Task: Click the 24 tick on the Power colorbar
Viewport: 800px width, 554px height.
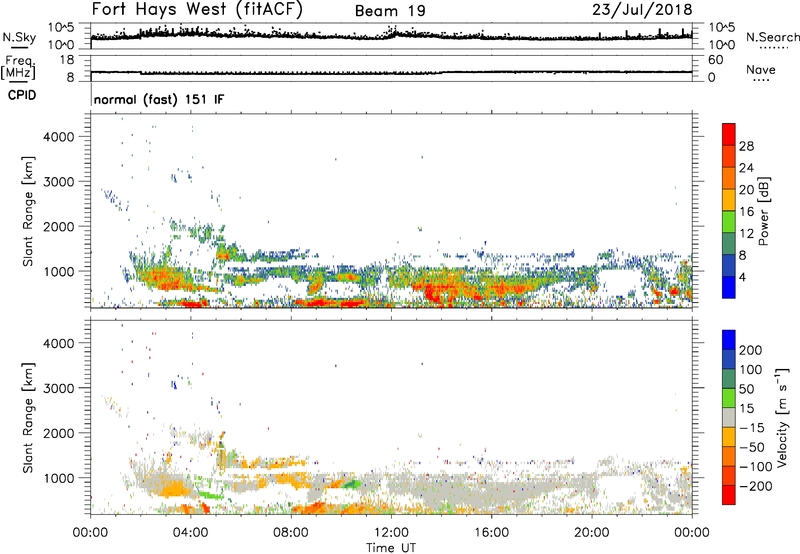Action: point(746,168)
